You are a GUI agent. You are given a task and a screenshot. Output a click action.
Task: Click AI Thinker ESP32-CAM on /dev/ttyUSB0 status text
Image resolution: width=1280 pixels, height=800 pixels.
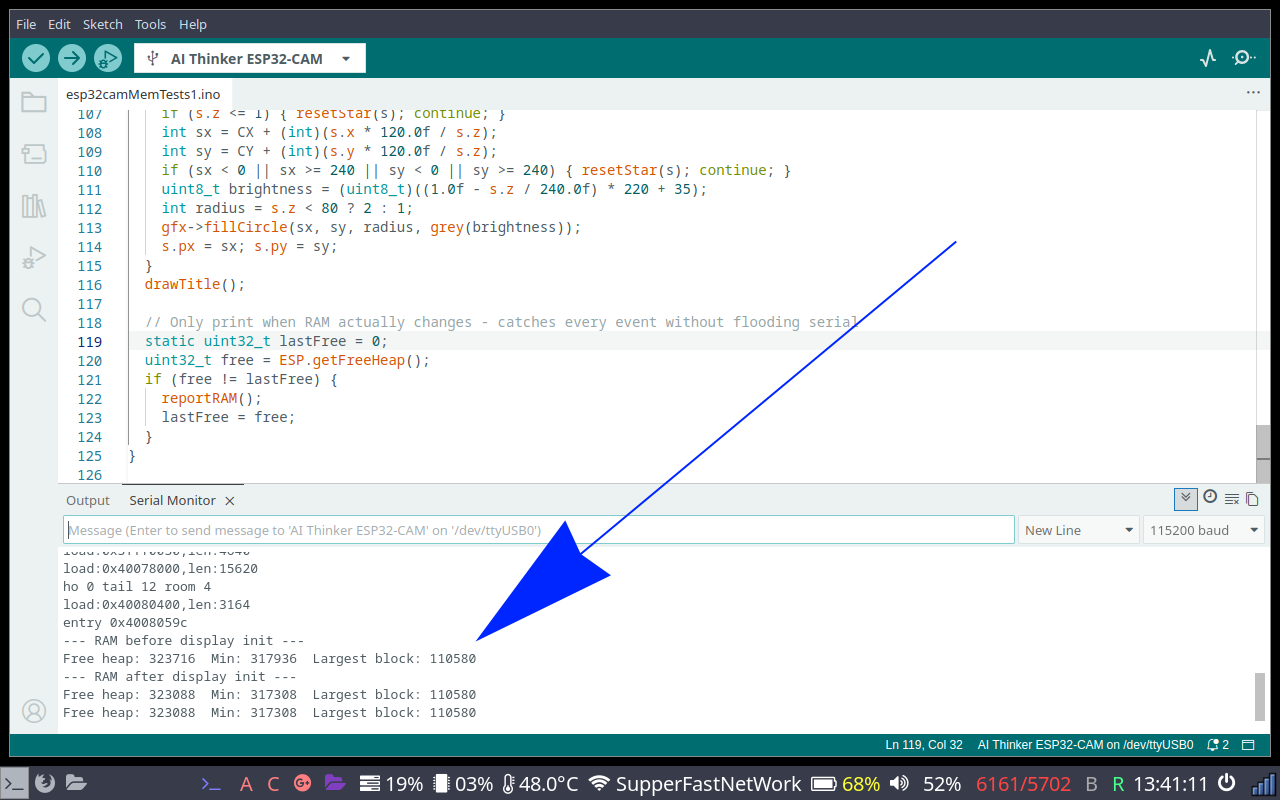pyautogui.click(x=1085, y=745)
